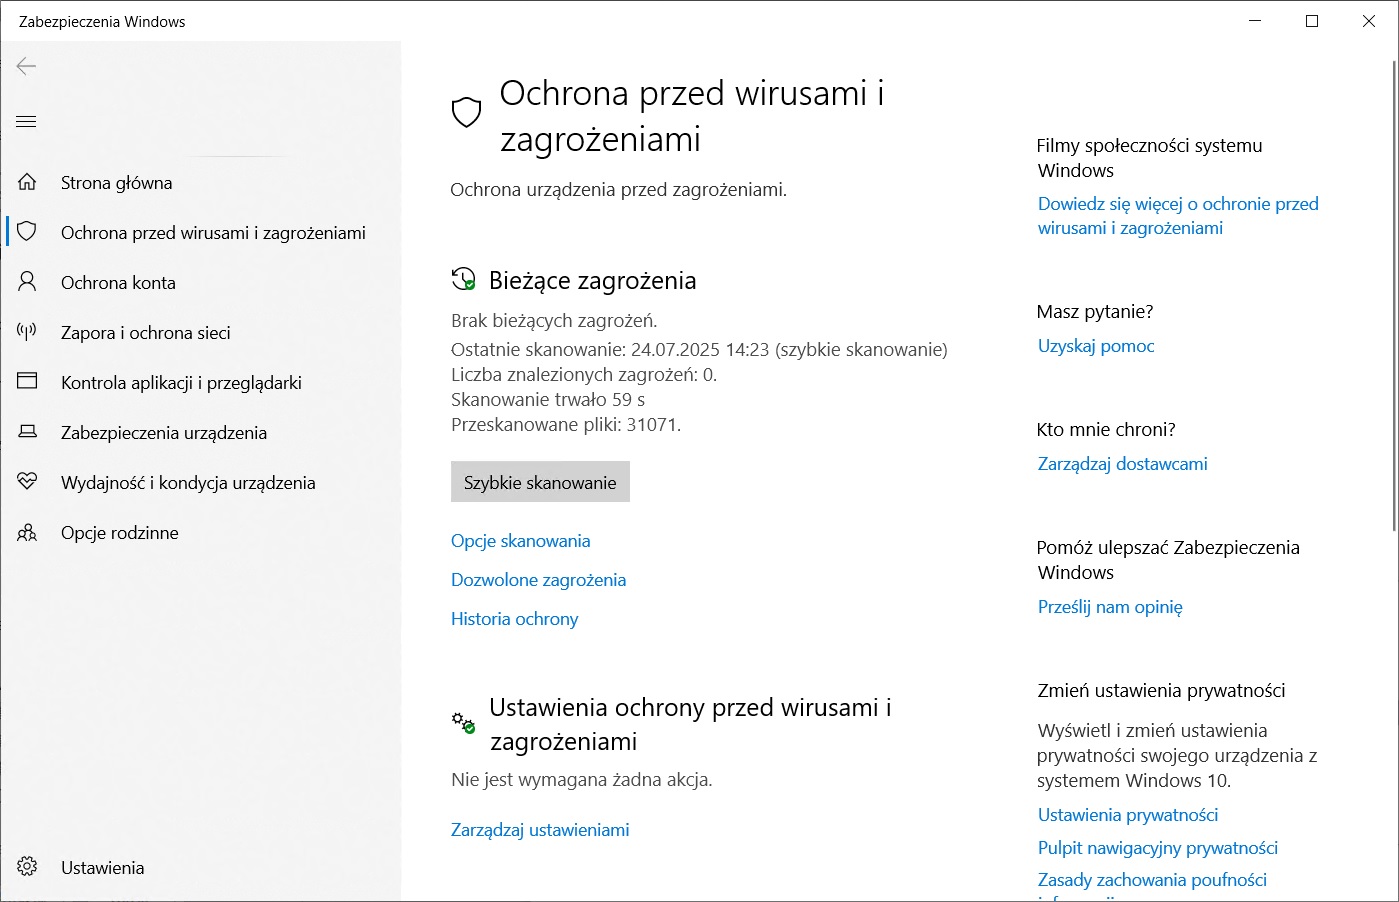Click the home icon for Strona główna
This screenshot has width=1399, height=902.
27,182
